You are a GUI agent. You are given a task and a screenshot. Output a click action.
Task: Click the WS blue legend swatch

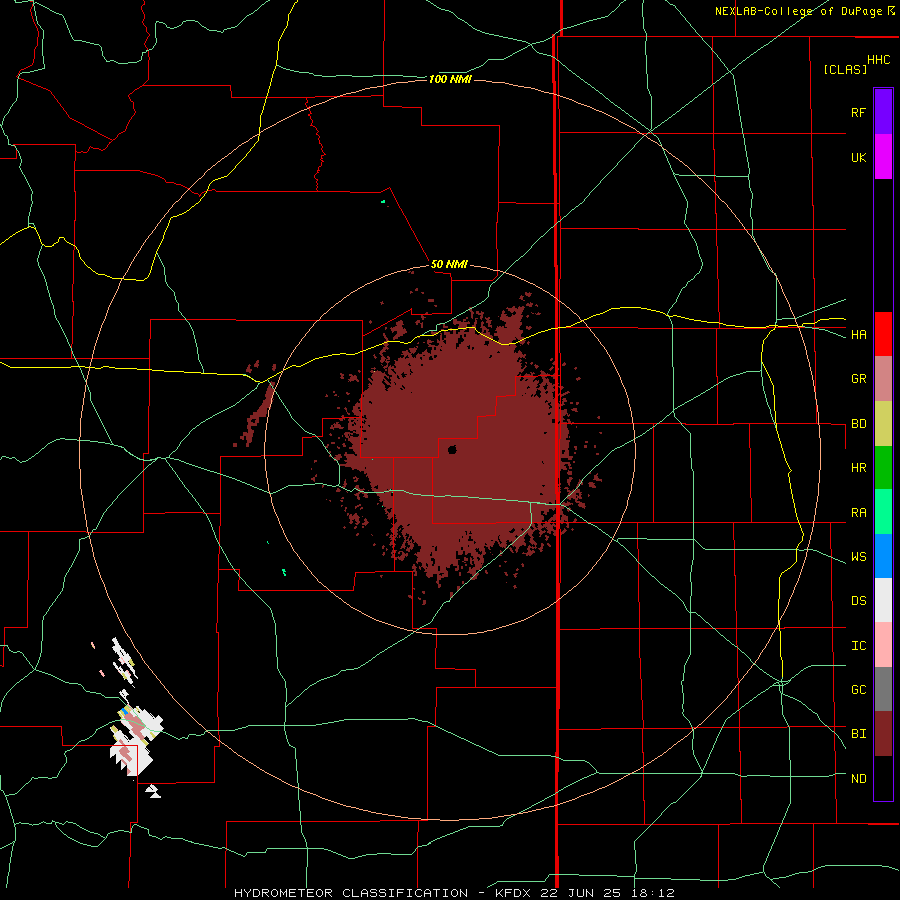click(x=883, y=556)
